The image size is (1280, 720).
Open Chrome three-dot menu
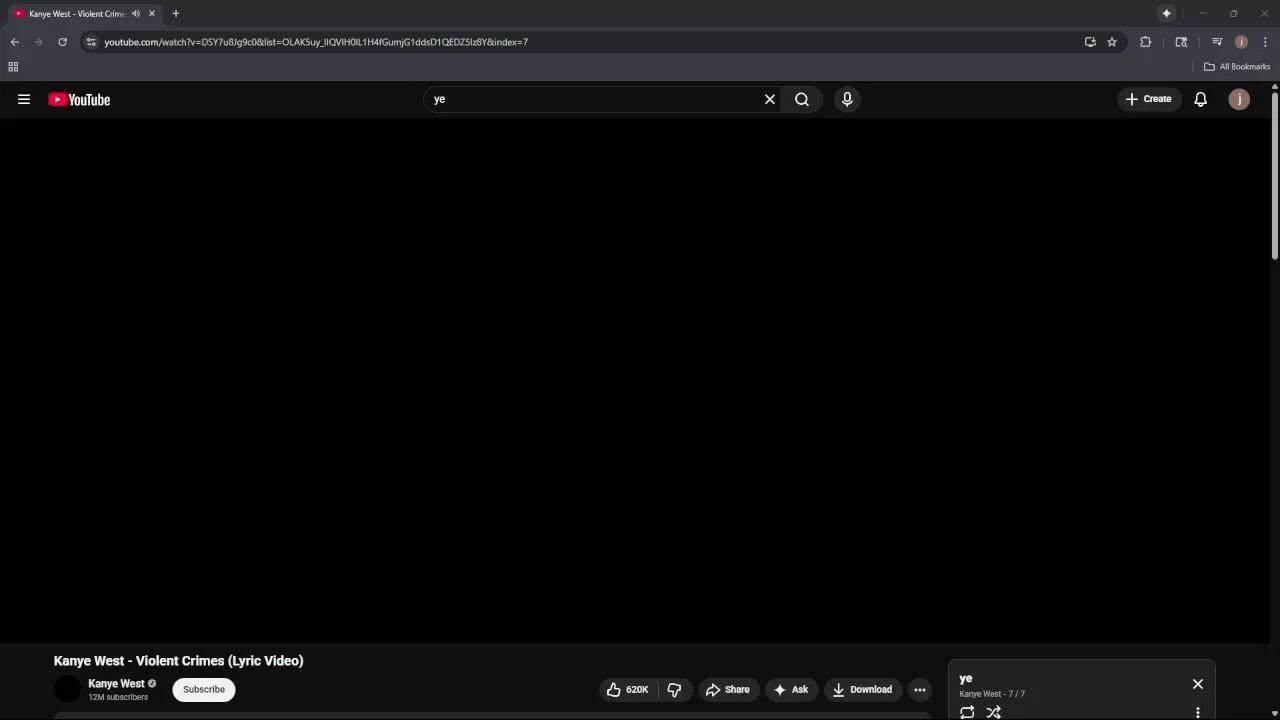[x=1265, y=42]
